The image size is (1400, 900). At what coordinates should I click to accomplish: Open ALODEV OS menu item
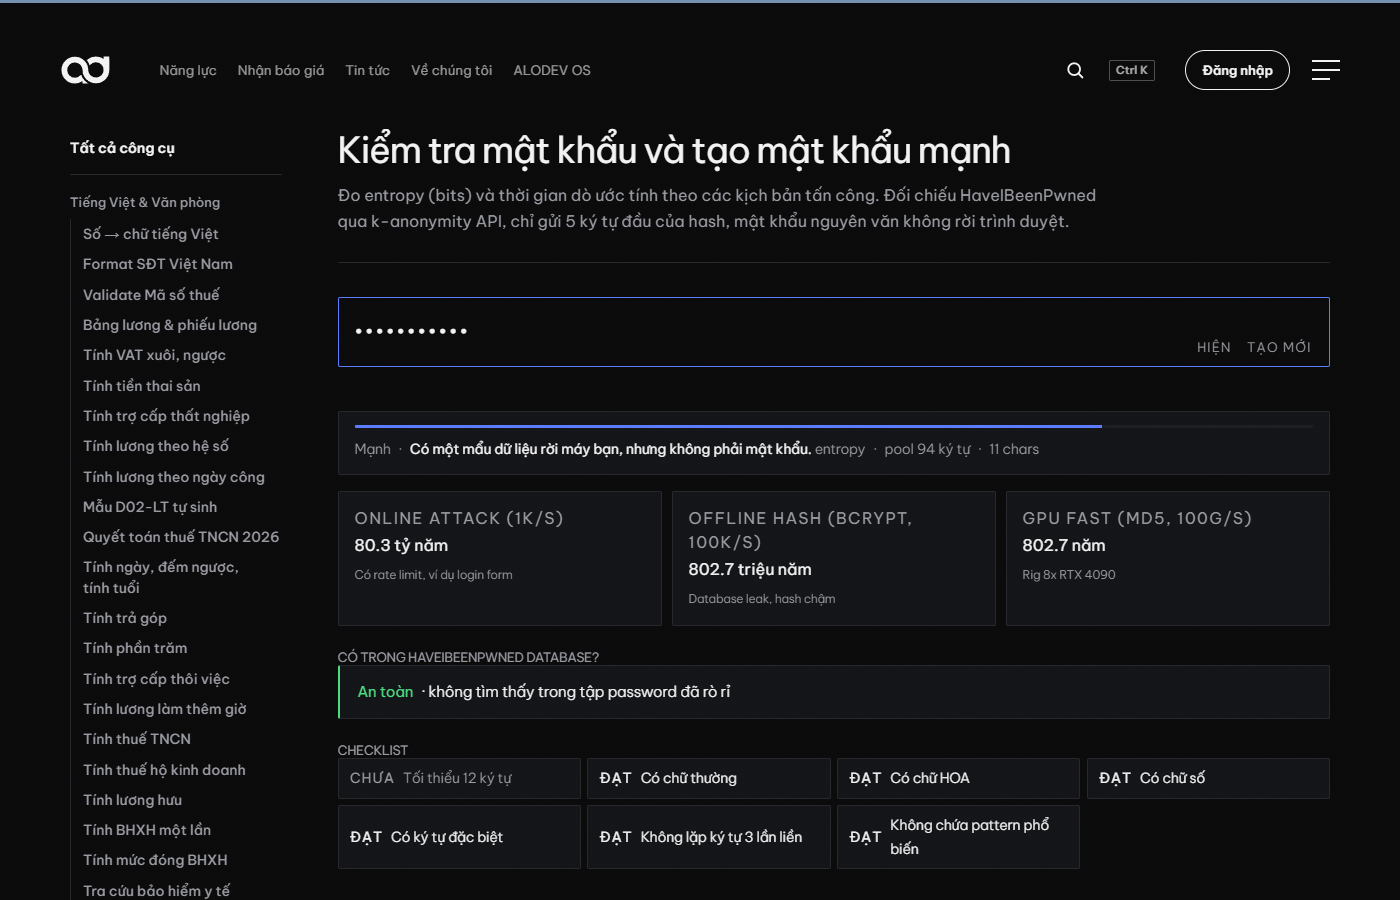tap(552, 70)
